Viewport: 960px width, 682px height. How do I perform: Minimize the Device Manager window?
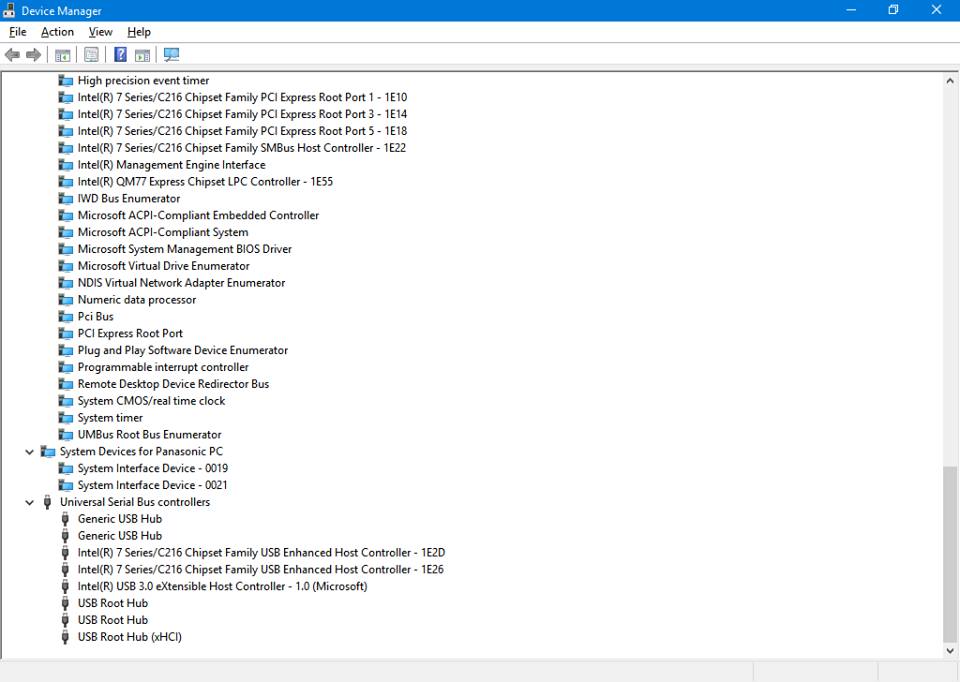click(x=851, y=10)
